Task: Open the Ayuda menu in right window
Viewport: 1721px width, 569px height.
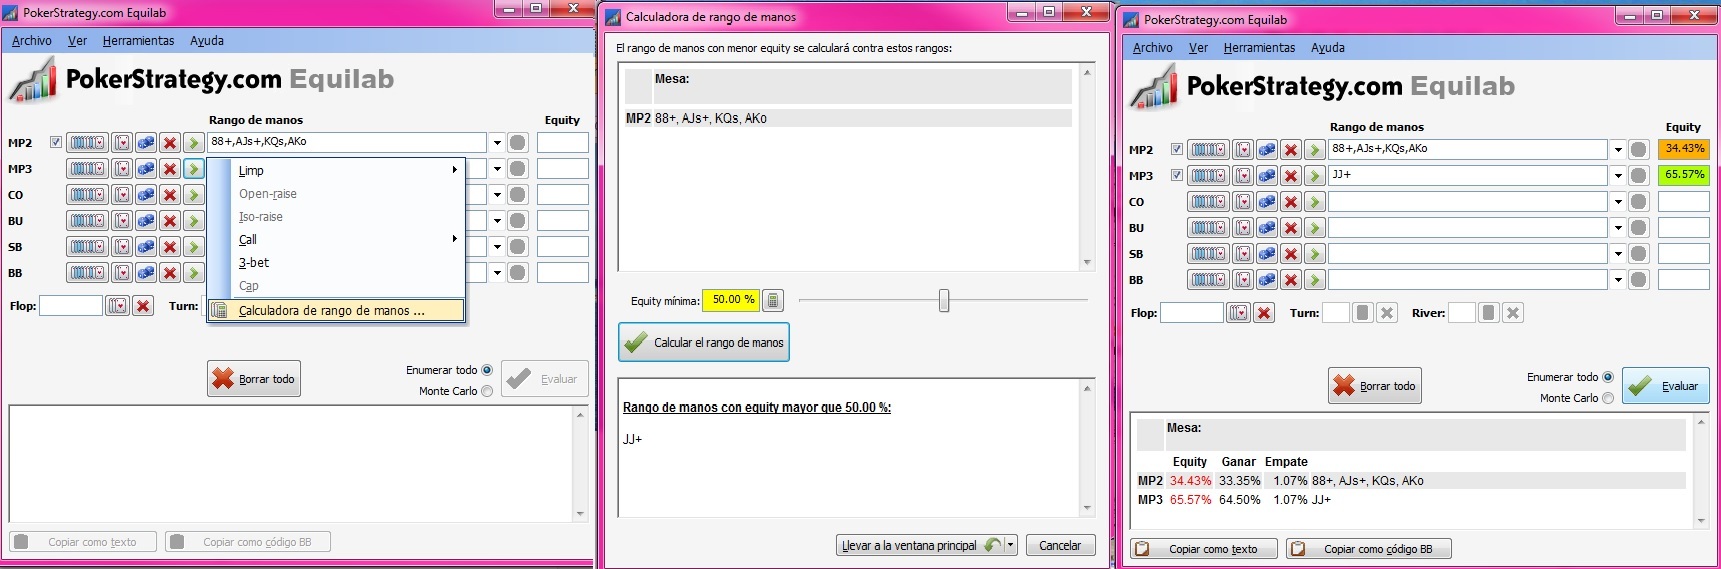Action: [x=1328, y=48]
